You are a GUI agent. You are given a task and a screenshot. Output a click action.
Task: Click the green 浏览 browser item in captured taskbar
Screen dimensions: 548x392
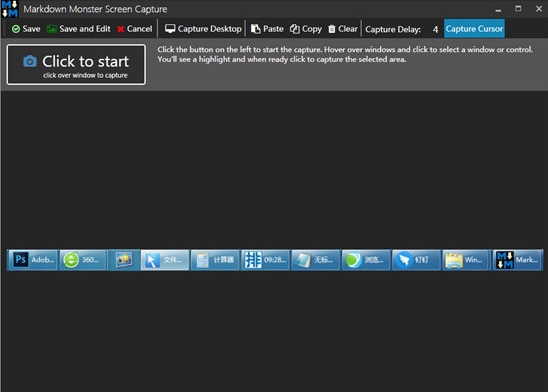point(366,260)
